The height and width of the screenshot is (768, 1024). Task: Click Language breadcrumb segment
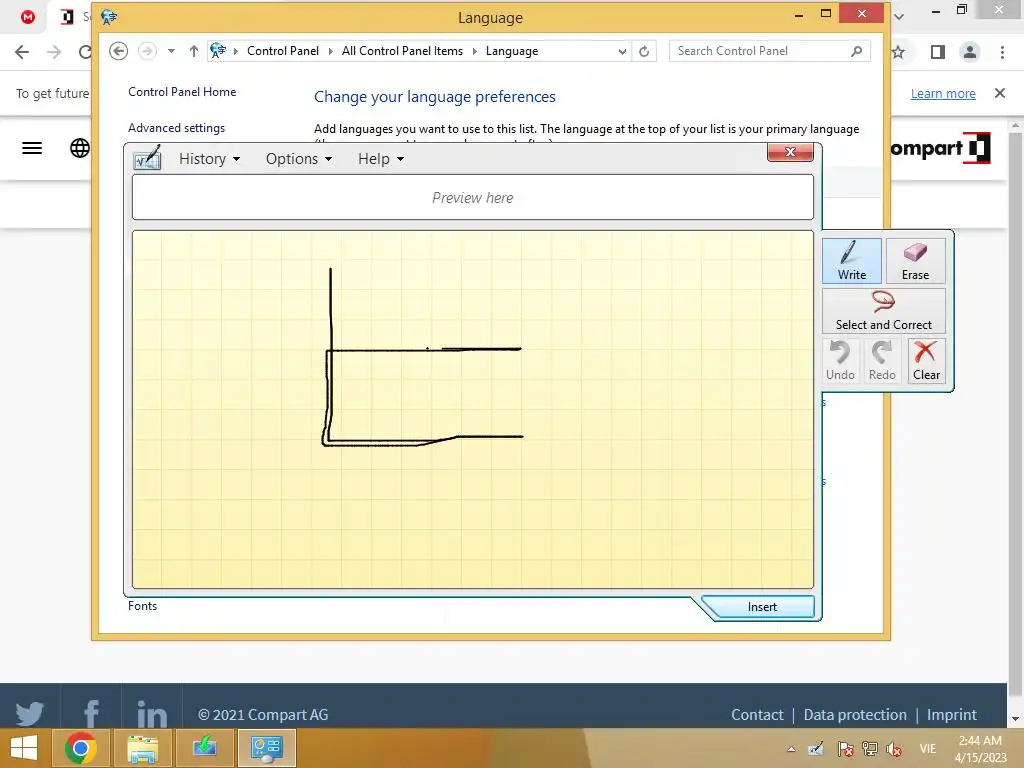pos(512,51)
